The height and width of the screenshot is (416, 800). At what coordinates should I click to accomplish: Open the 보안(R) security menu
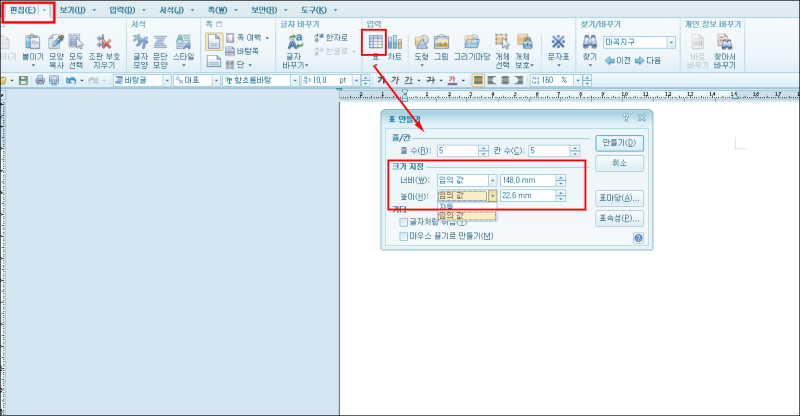point(264,10)
